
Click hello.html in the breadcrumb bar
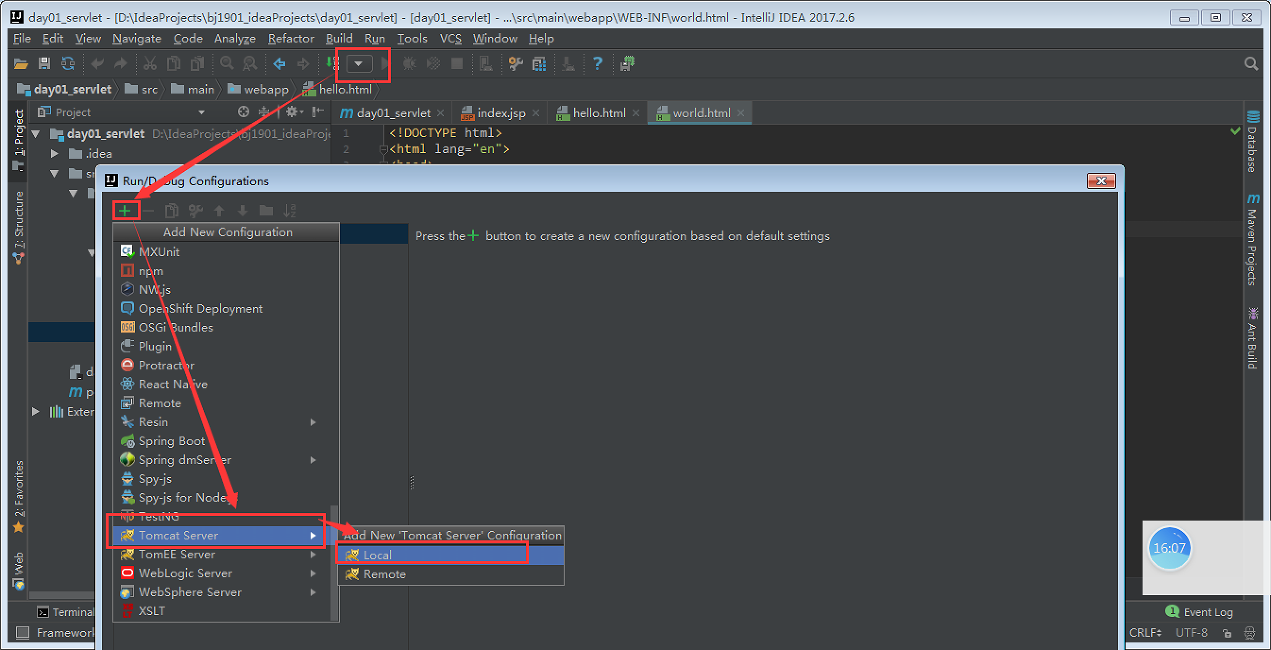tap(337, 89)
